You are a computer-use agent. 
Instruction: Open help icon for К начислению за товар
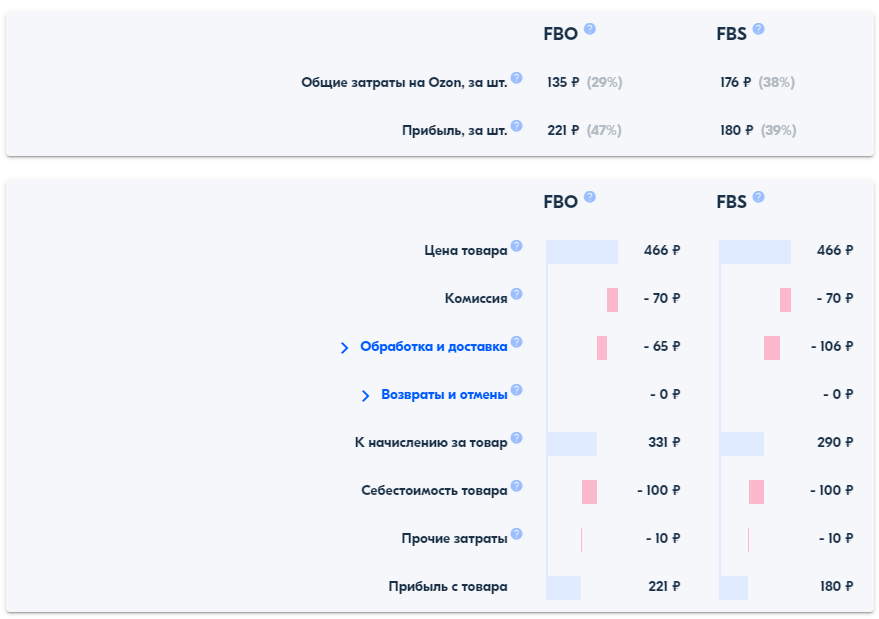pos(517,438)
